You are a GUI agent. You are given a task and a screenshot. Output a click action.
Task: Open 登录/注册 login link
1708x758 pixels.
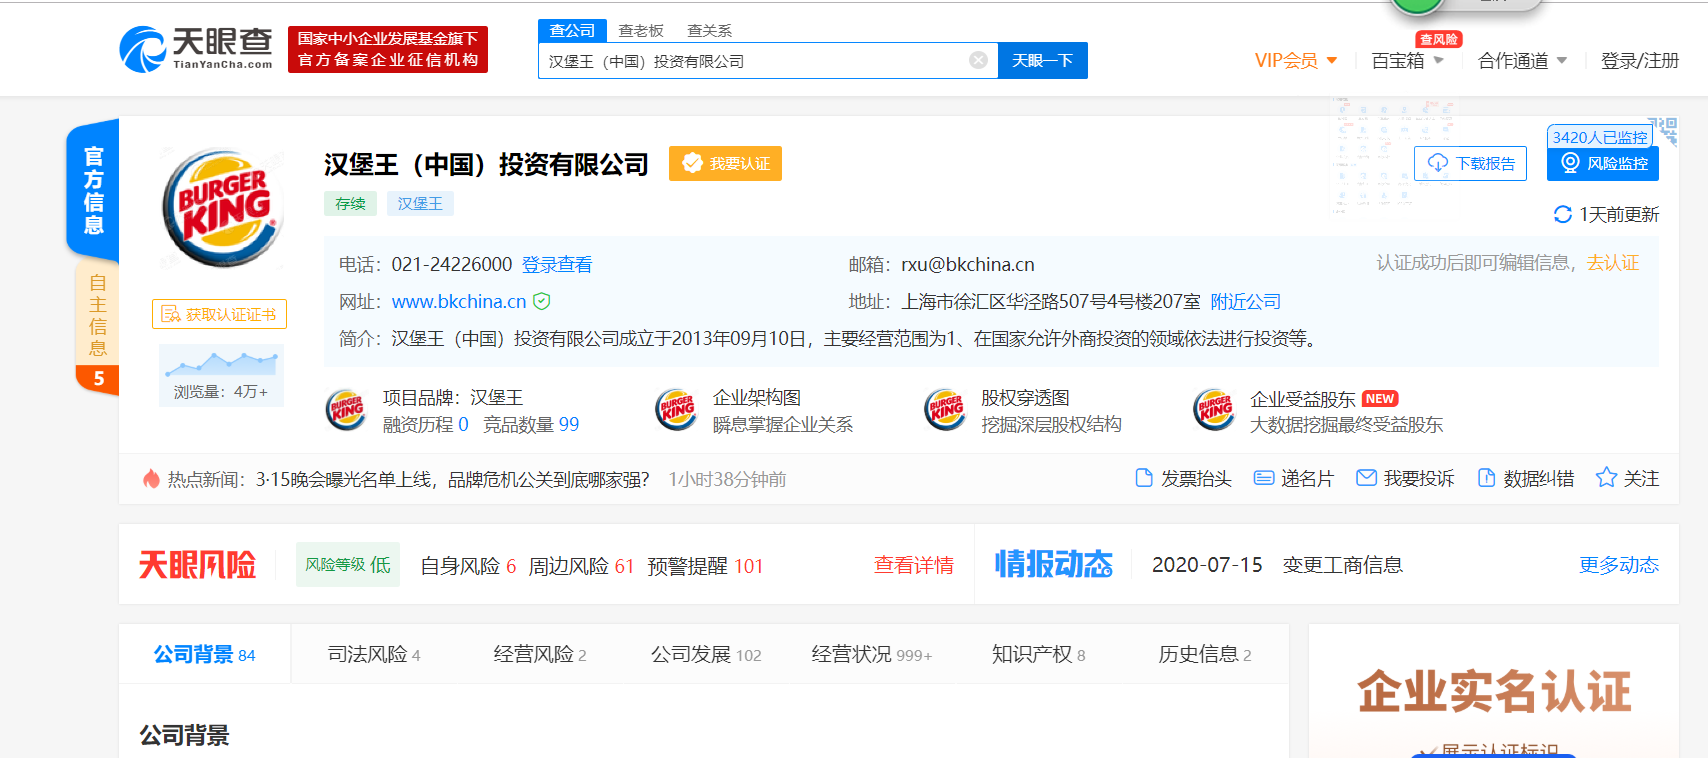pos(1640,61)
